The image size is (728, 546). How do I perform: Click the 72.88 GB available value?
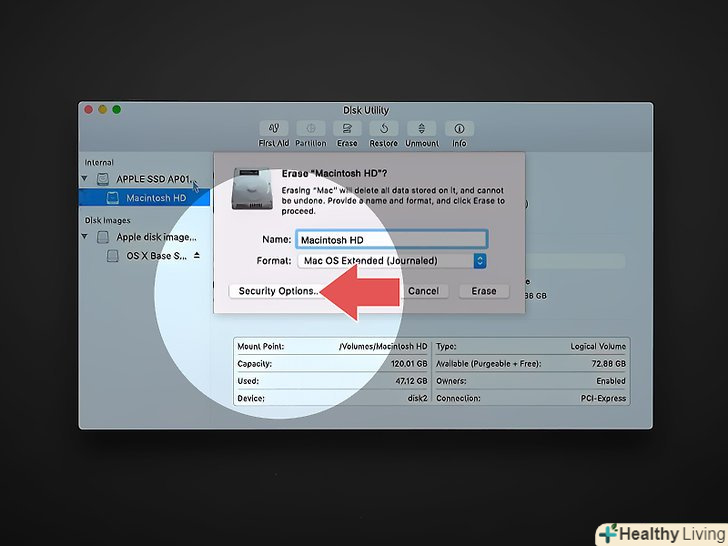(609, 364)
